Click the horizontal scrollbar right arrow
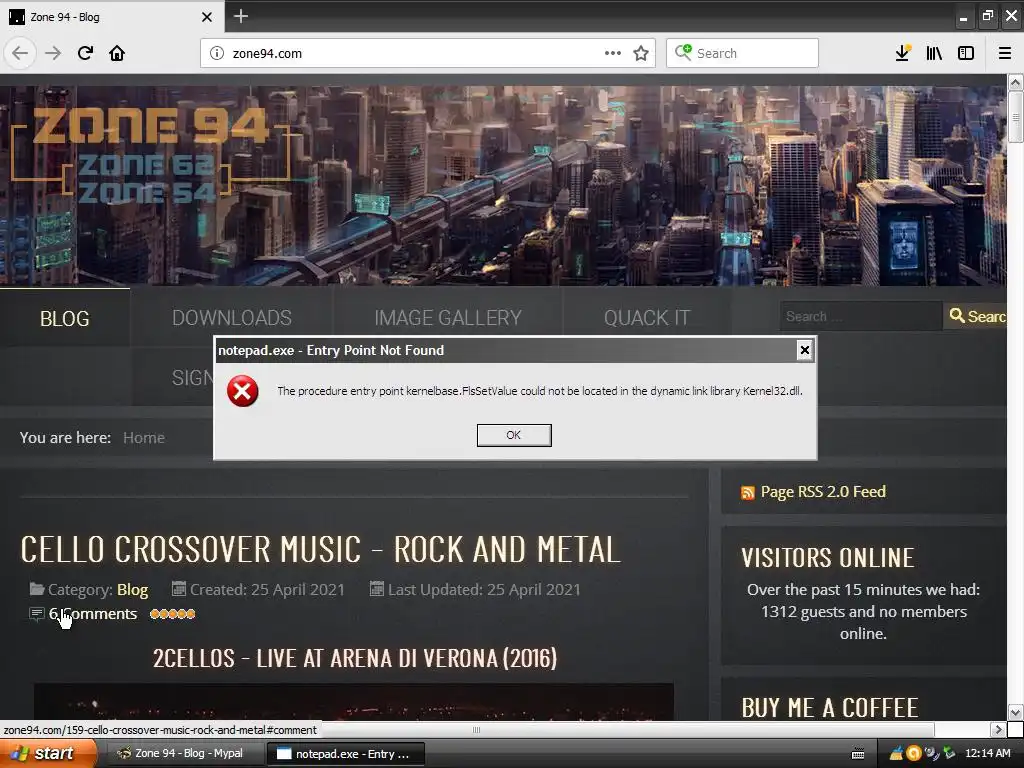 997,729
